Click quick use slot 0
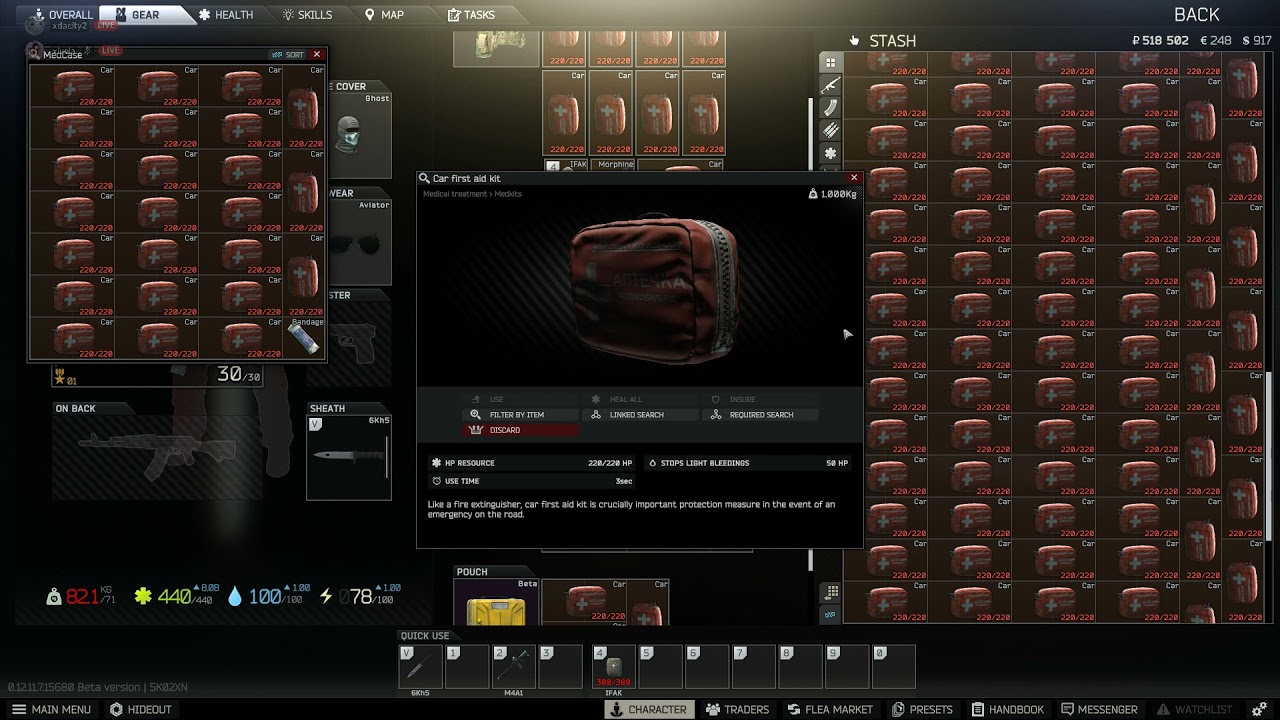The width and height of the screenshot is (1280, 720). pyautogui.click(x=893, y=667)
